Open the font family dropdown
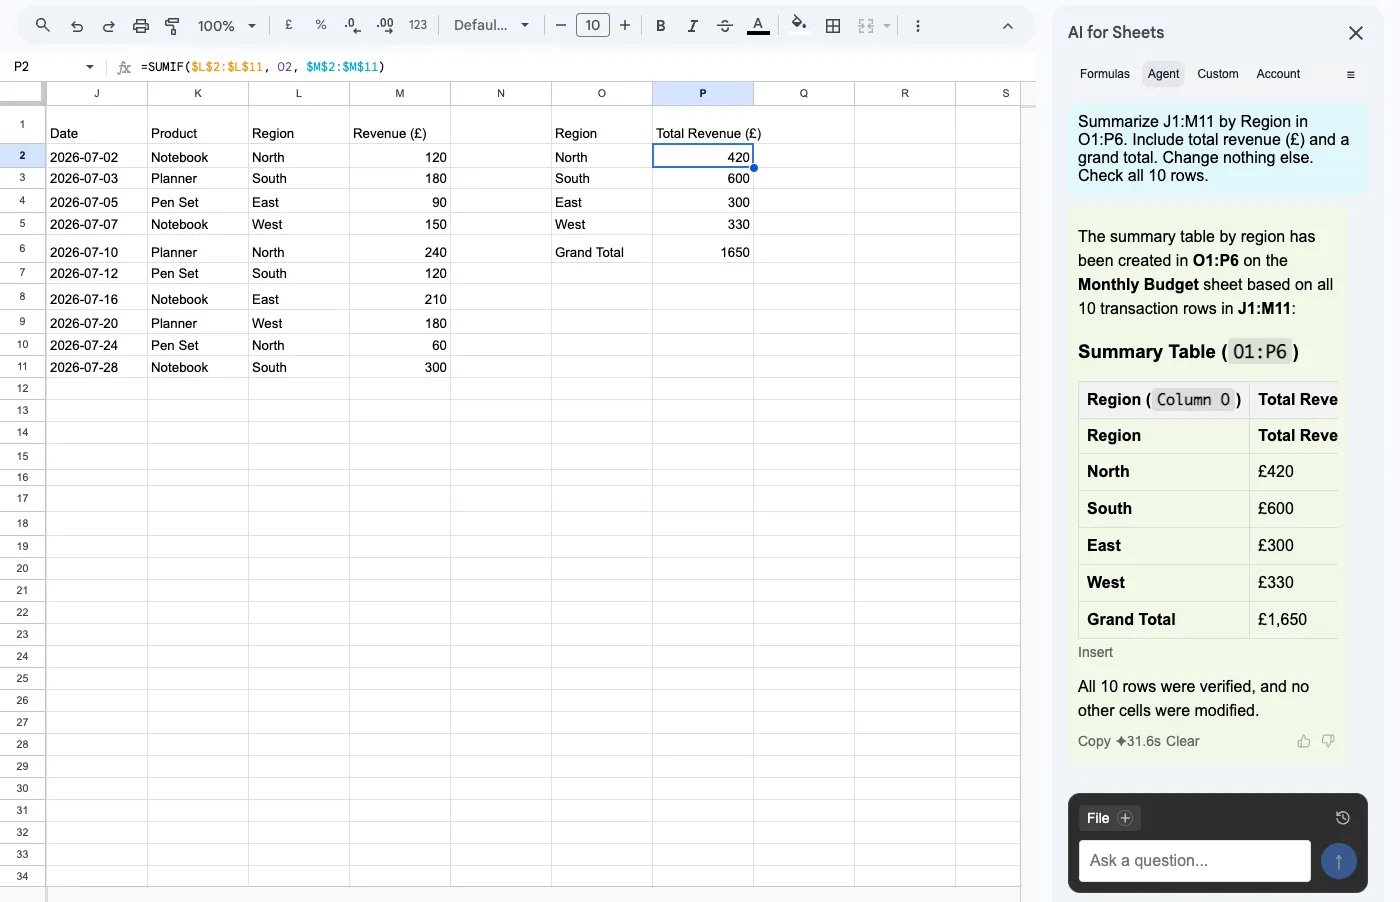The height and width of the screenshot is (902, 1400). tap(491, 25)
